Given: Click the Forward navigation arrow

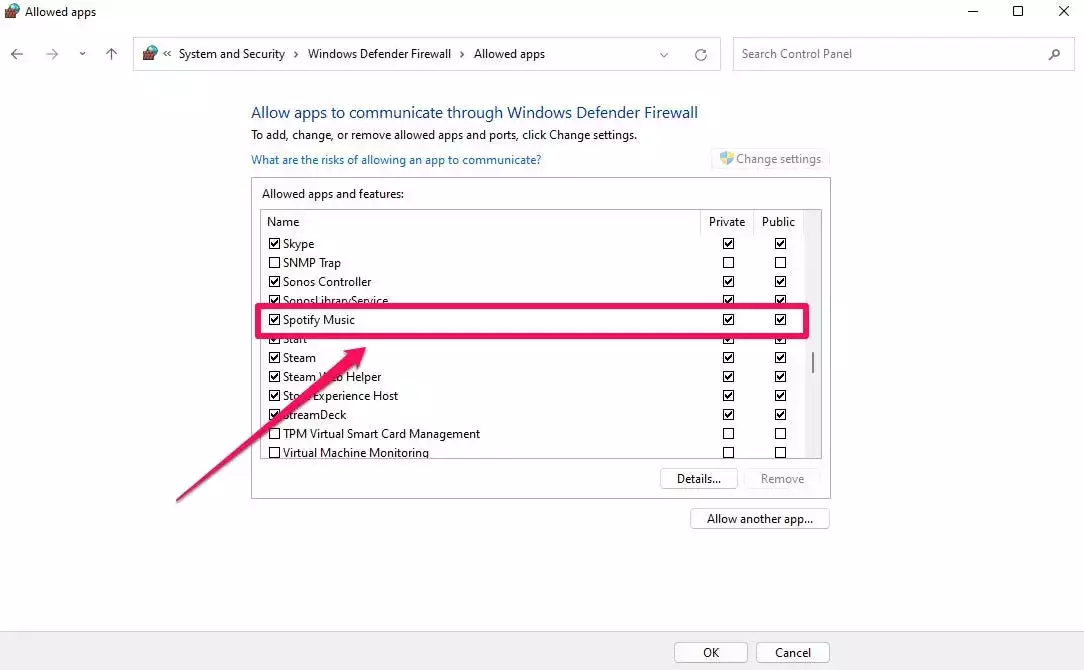Looking at the screenshot, I should pyautogui.click(x=52, y=54).
